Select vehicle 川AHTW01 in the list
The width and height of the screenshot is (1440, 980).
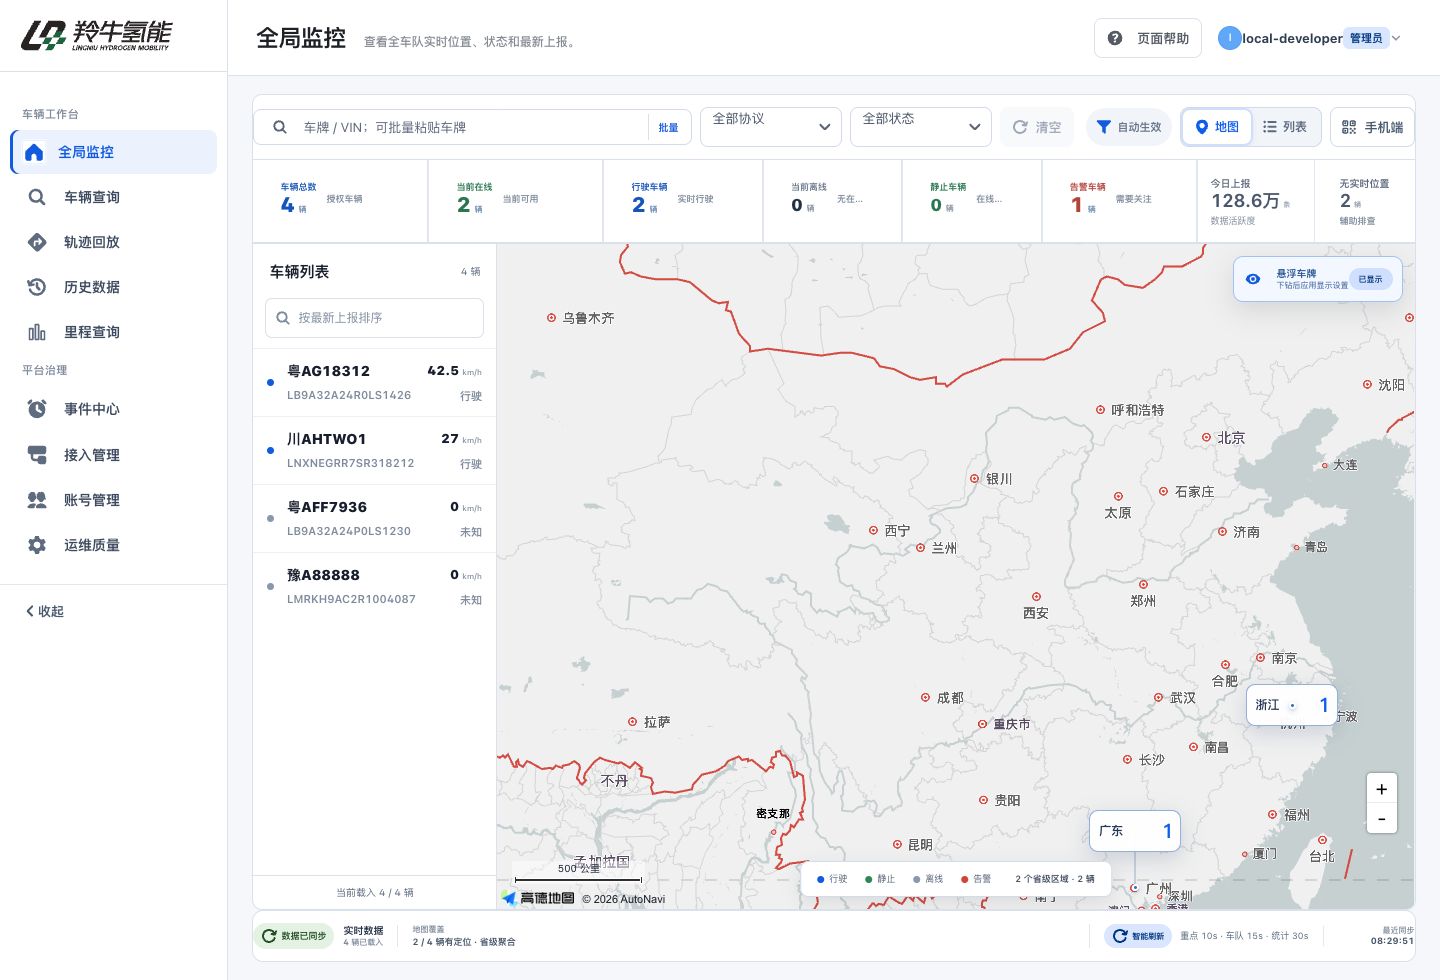[374, 450]
